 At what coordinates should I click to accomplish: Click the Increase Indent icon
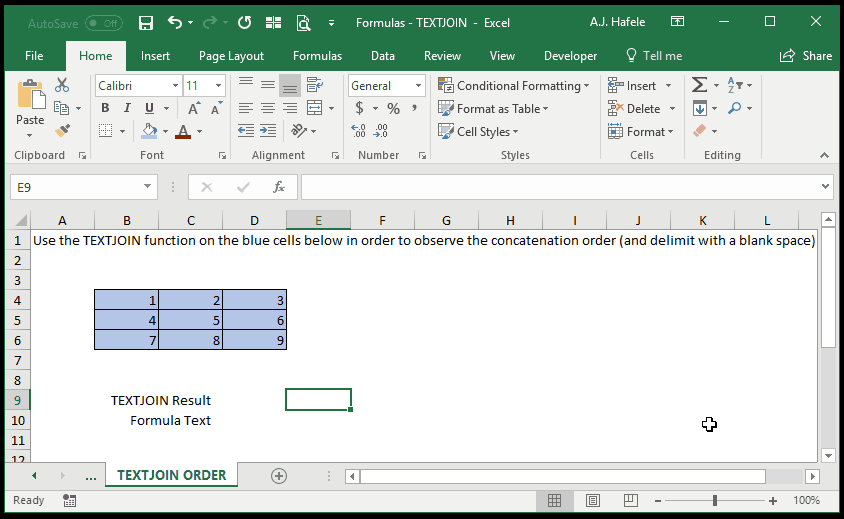(x=268, y=131)
